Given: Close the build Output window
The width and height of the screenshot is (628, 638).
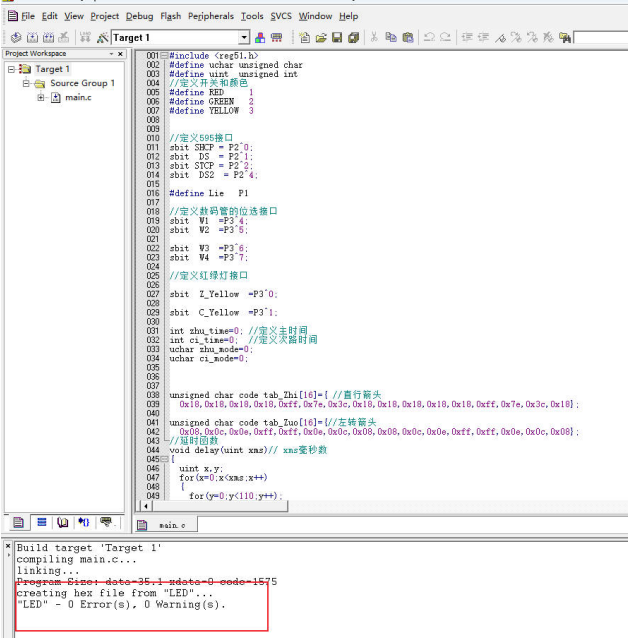Looking at the screenshot, I should [x=8, y=546].
